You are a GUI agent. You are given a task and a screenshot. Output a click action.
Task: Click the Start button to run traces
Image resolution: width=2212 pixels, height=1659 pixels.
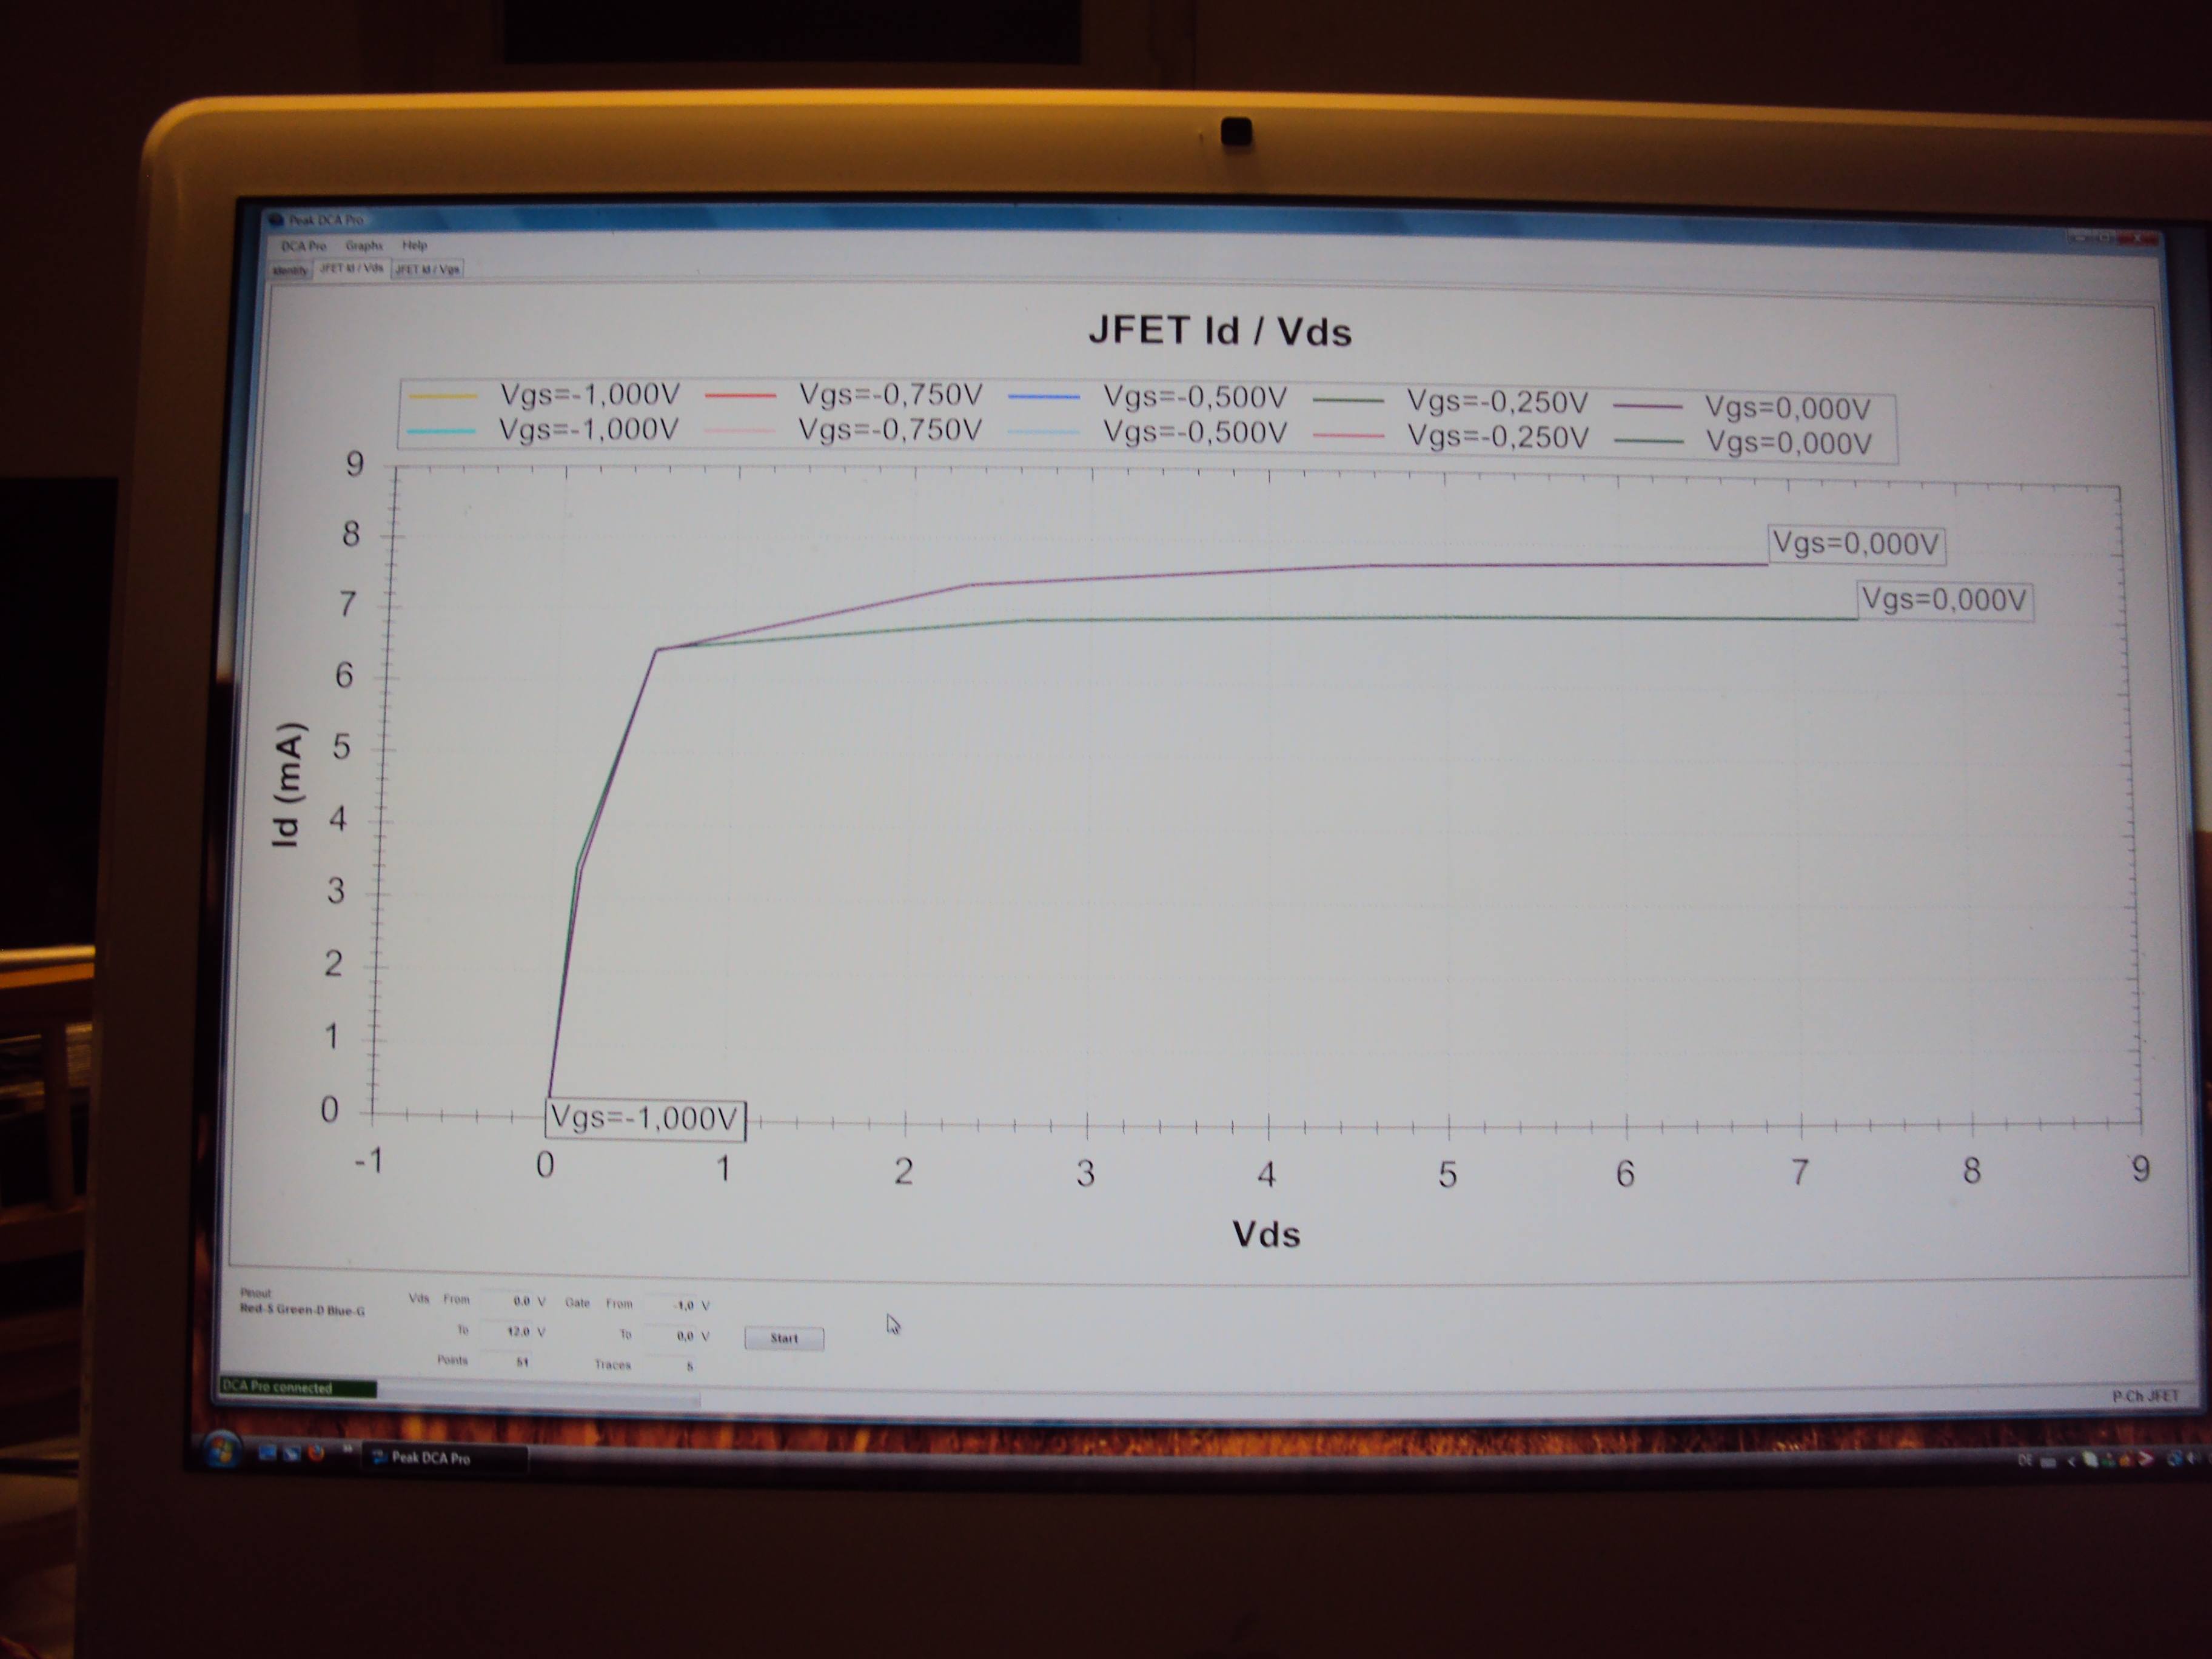[x=784, y=1338]
